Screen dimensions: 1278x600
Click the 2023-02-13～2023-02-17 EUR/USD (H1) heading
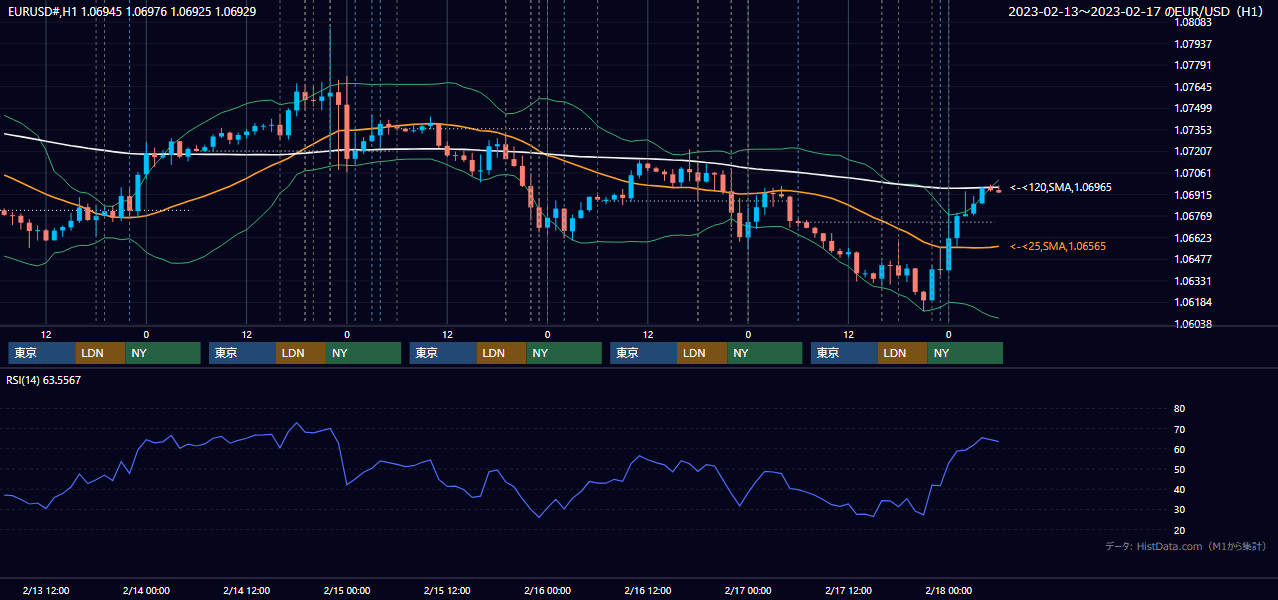(1135, 11)
